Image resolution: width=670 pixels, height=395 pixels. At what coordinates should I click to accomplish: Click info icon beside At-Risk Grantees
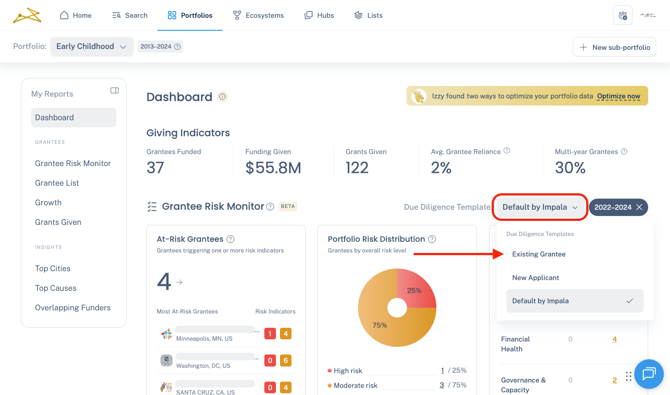pyautogui.click(x=230, y=239)
